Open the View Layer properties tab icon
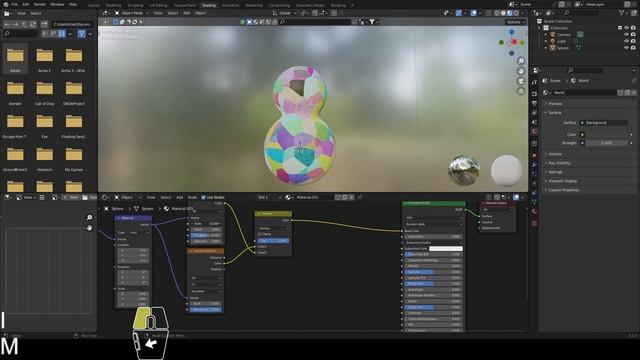 [x=534, y=112]
